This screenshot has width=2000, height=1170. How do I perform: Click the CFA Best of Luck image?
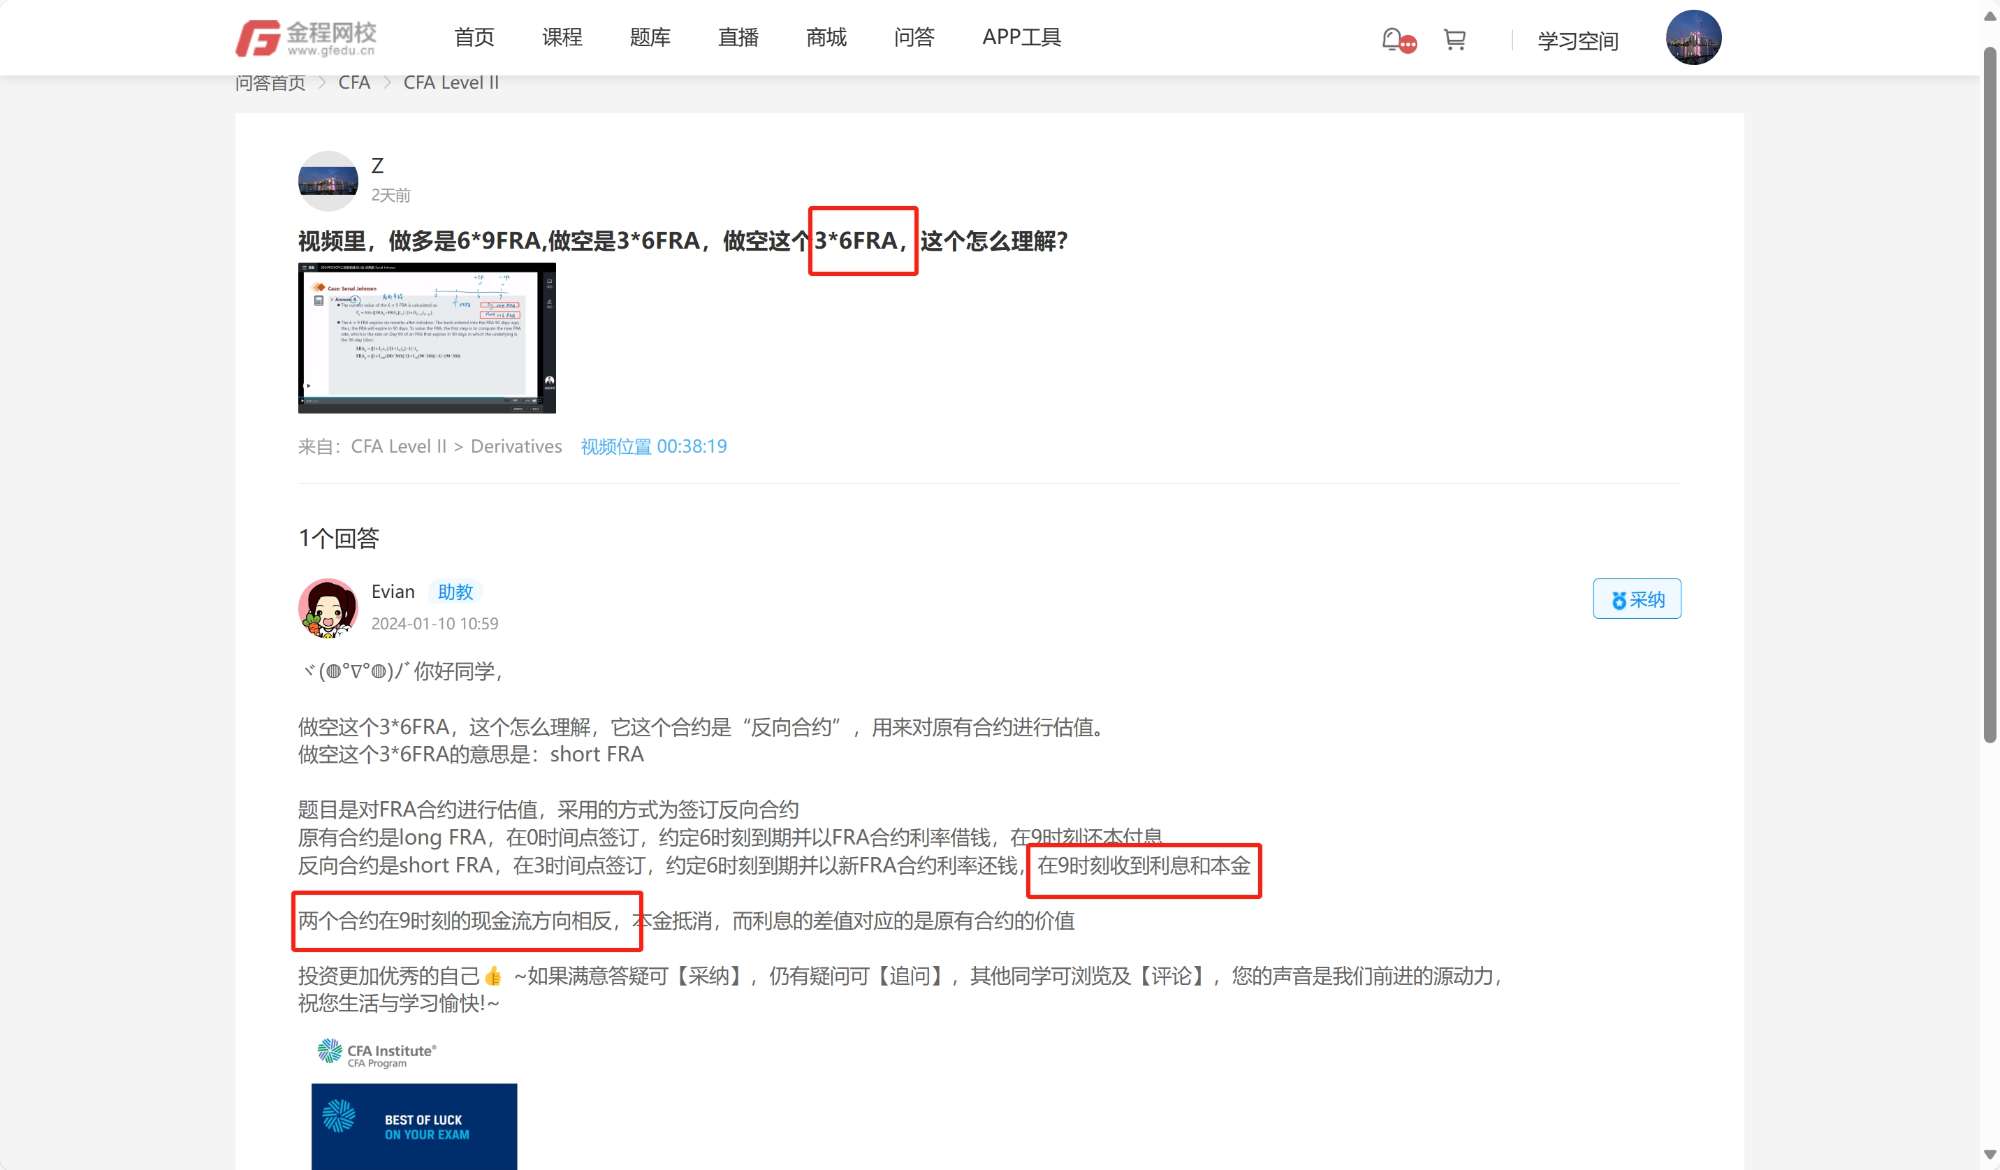414,1126
